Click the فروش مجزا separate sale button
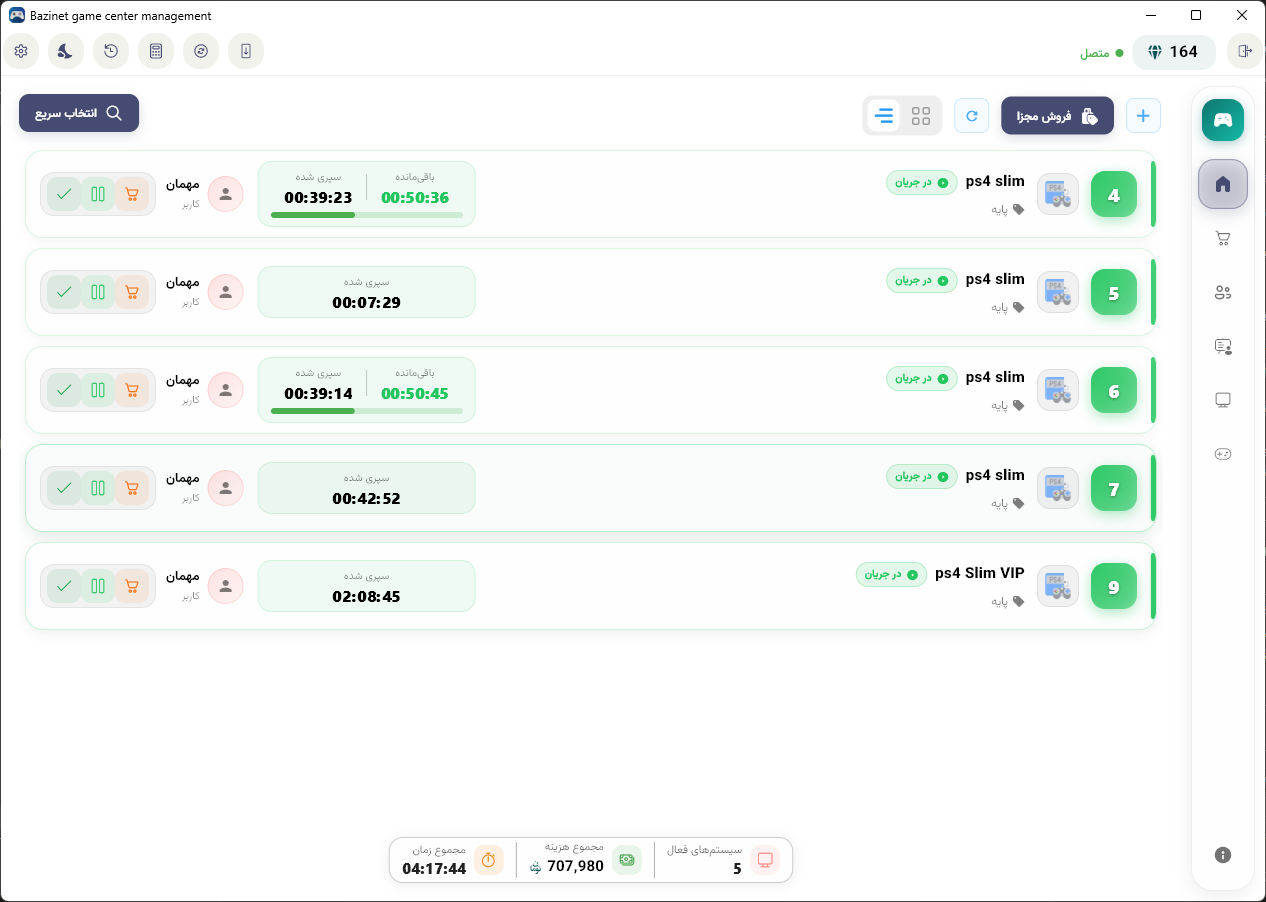Image resolution: width=1266 pixels, height=902 pixels. (1057, 116)
